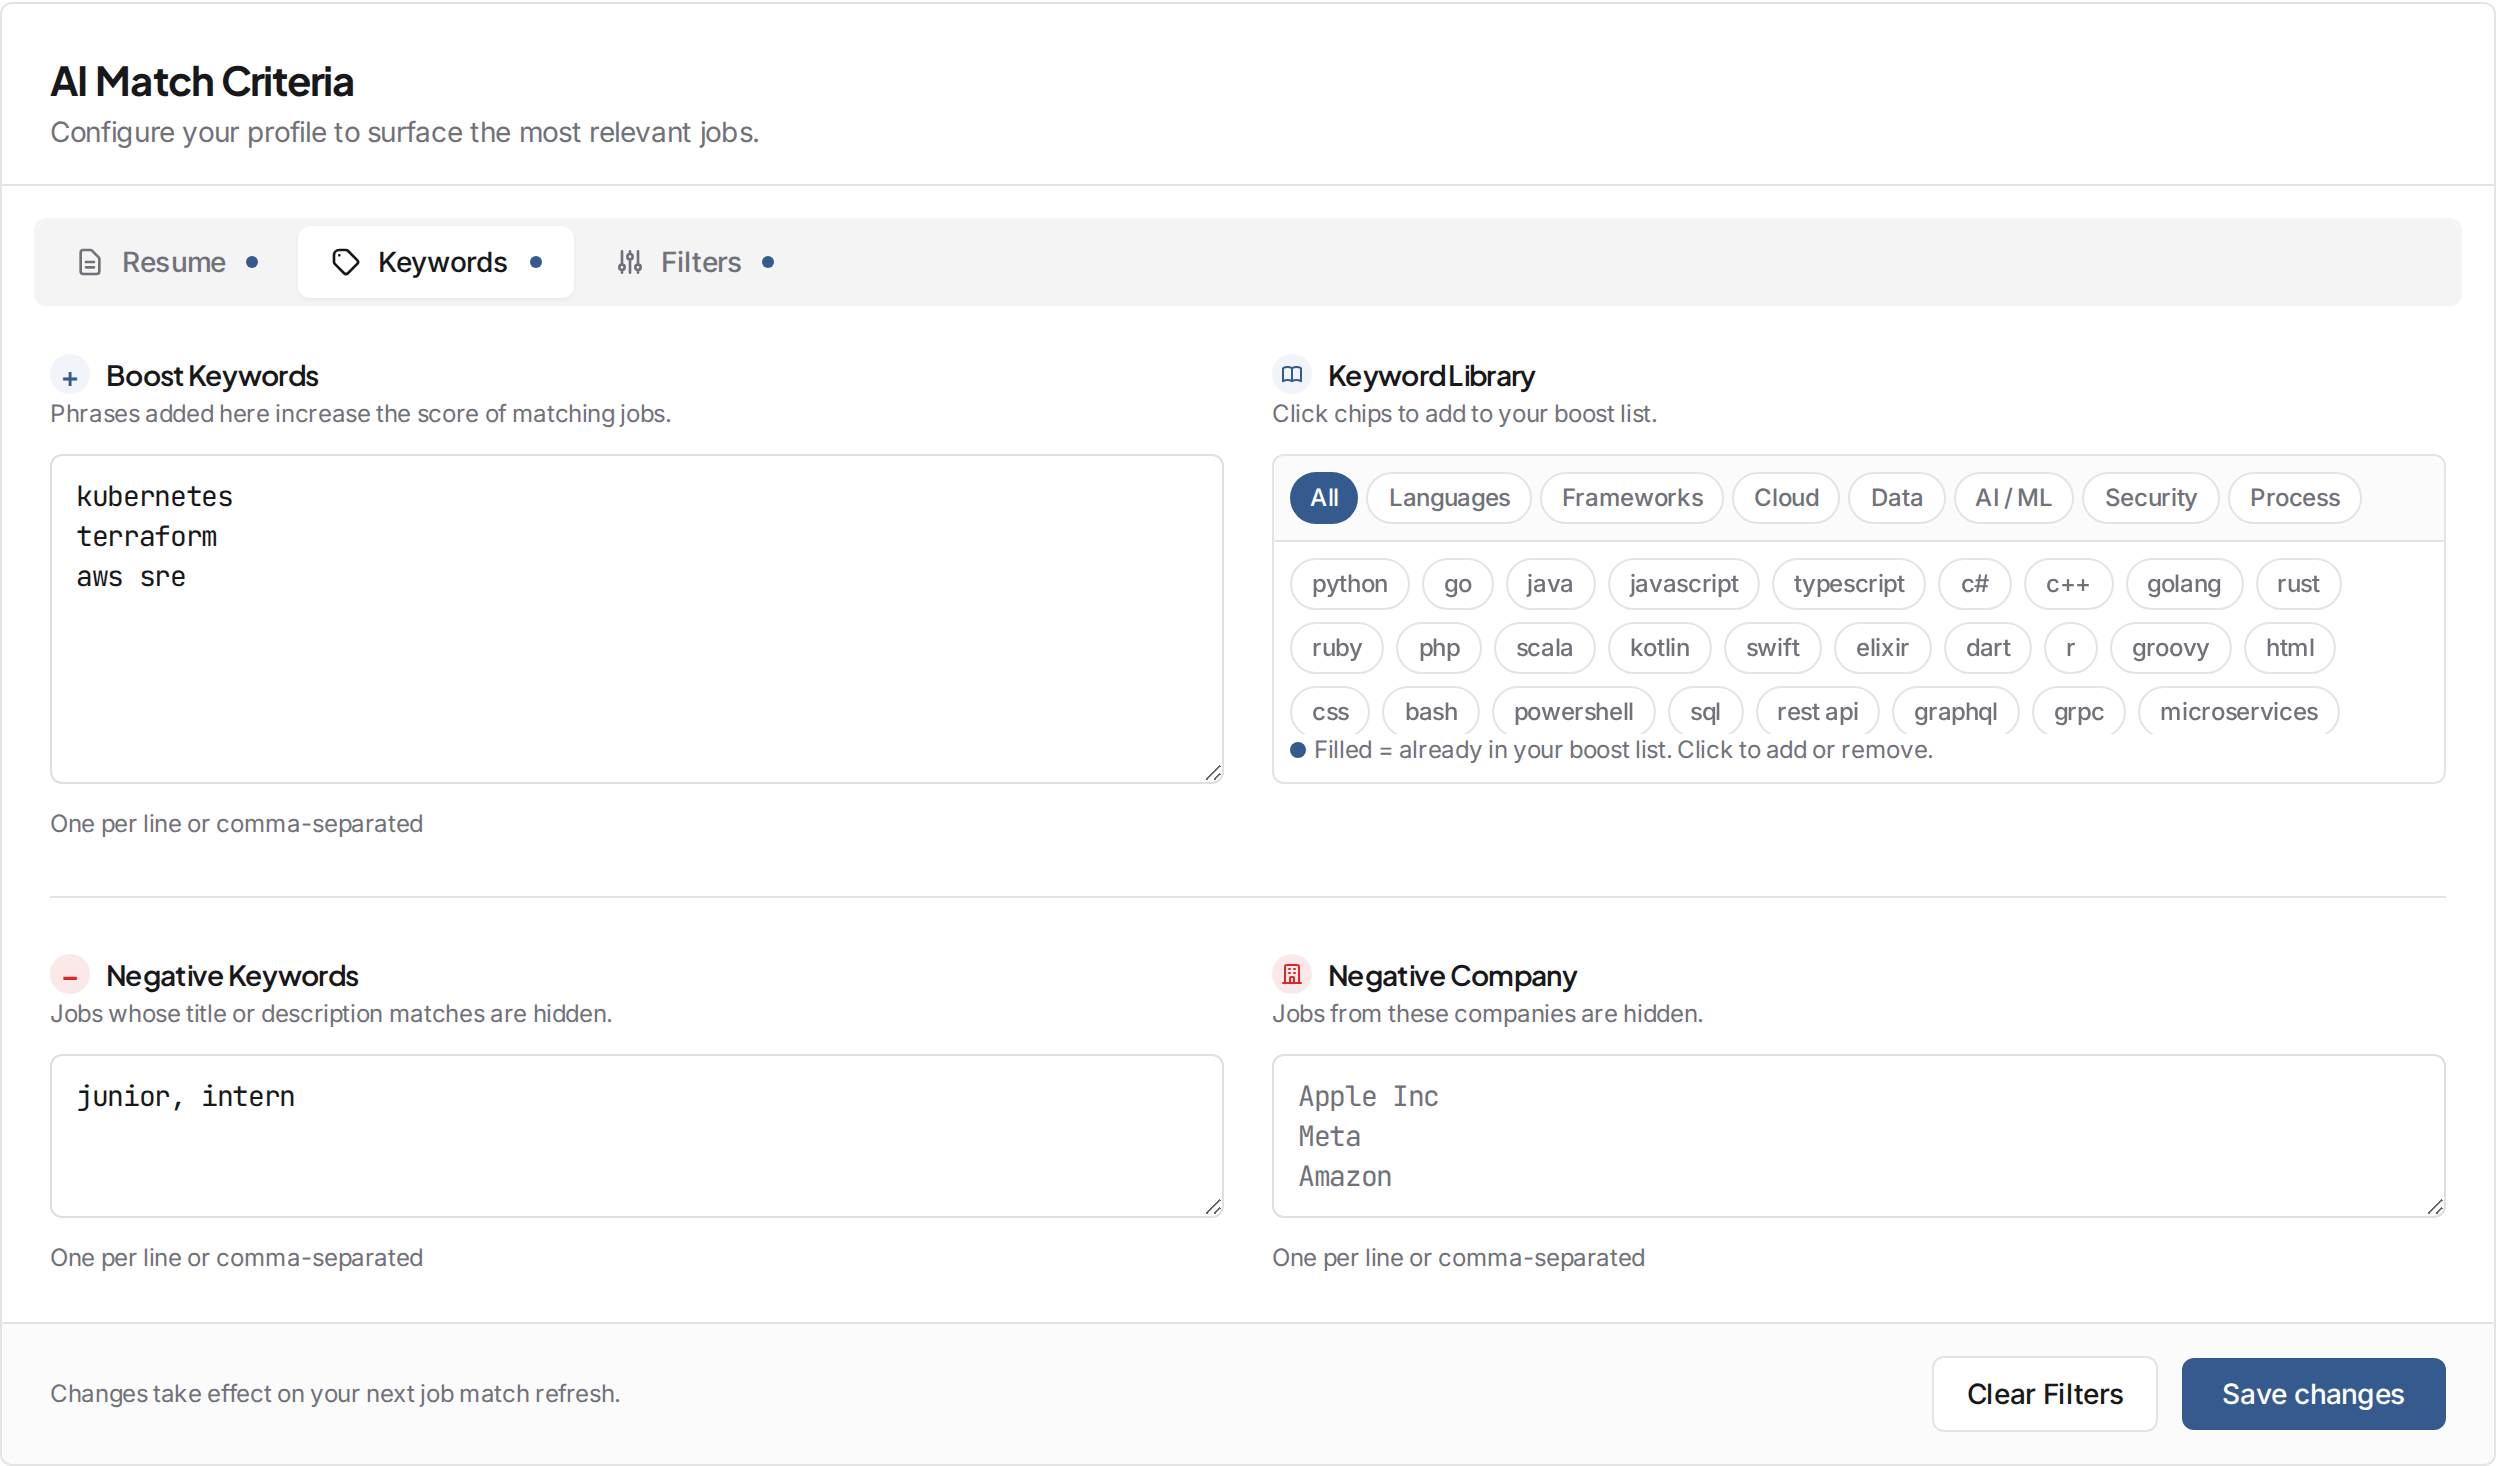Viewport: 2496px width, 1466px height.
Task: Click the Negative Company building icon
Action: click(1292, 974)
